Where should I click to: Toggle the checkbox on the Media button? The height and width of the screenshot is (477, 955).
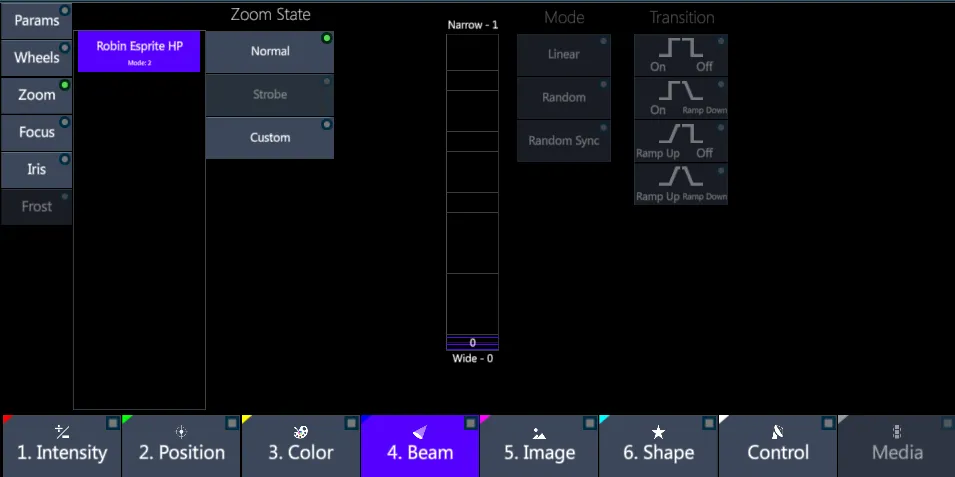click(948, 423)
